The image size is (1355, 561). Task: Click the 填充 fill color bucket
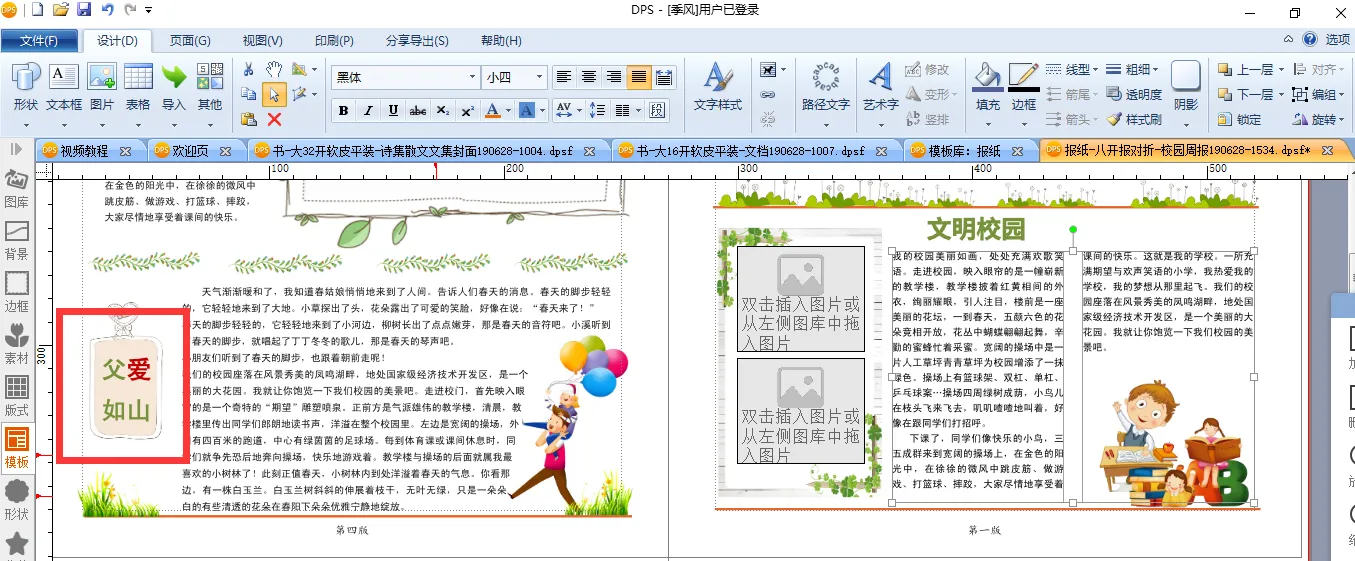987,87
